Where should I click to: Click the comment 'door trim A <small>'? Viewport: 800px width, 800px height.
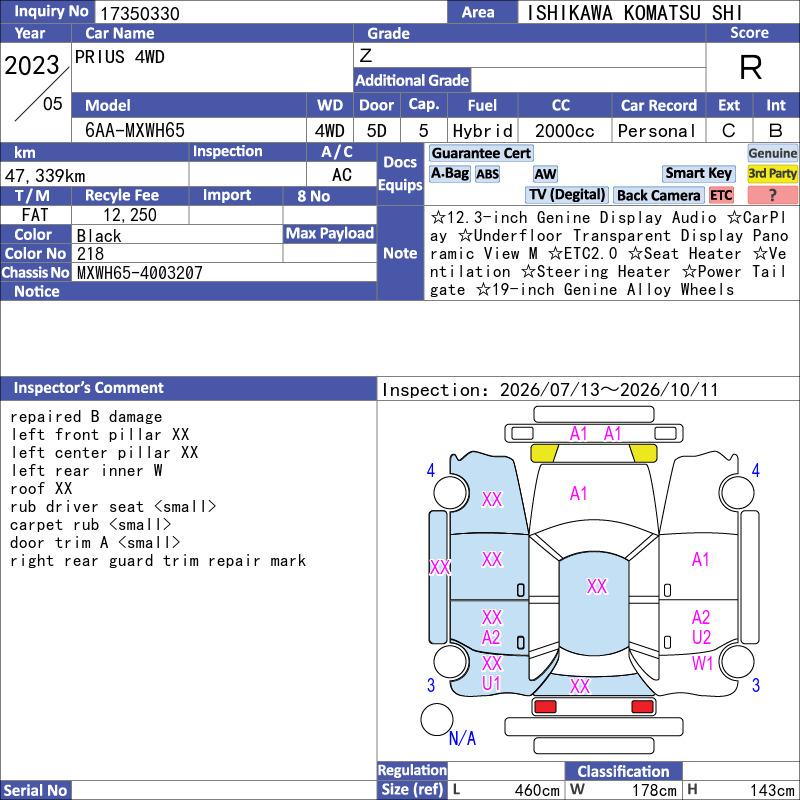95,542
